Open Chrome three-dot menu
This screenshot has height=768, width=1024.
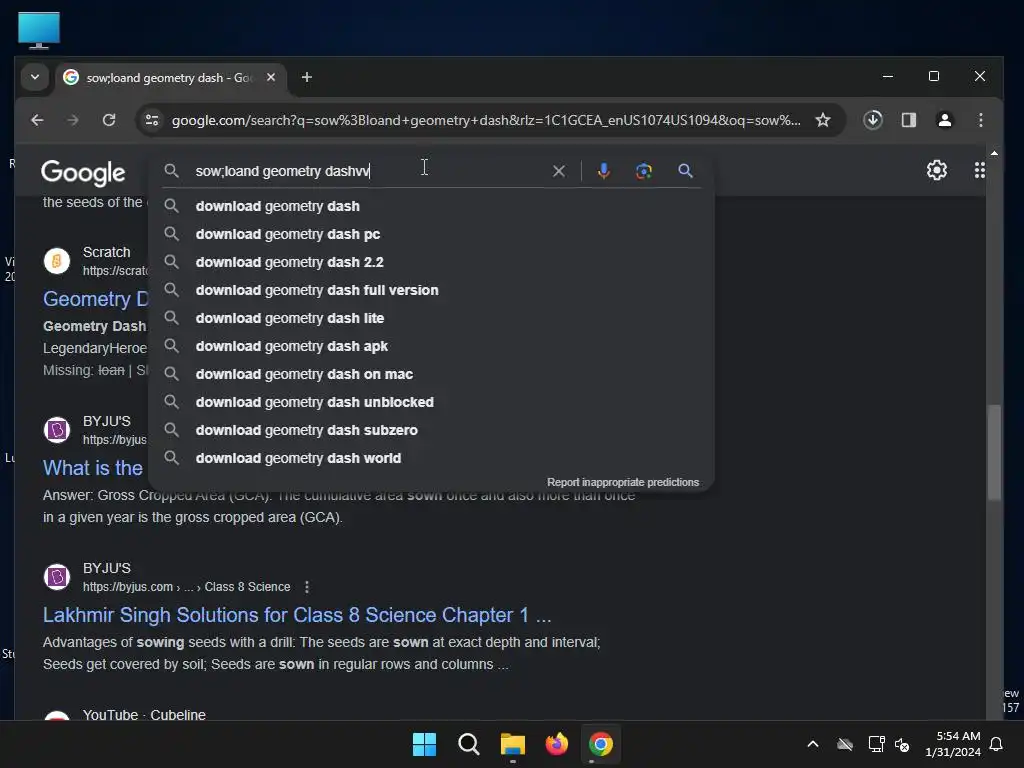980,120
